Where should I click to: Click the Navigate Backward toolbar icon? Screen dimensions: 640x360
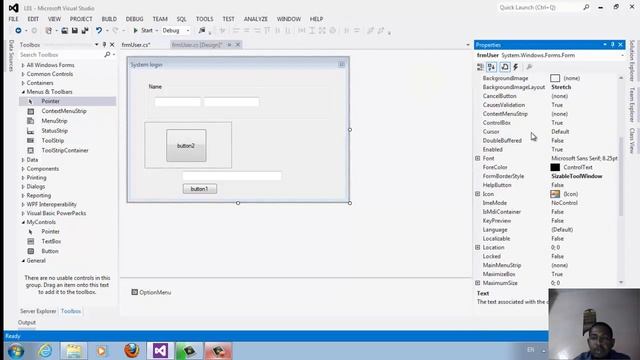18,31
